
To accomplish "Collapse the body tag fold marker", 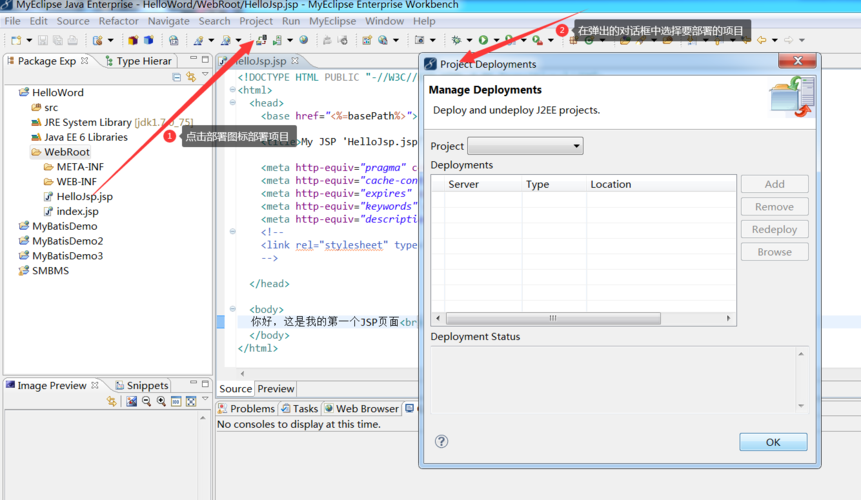I will (233, 309).
